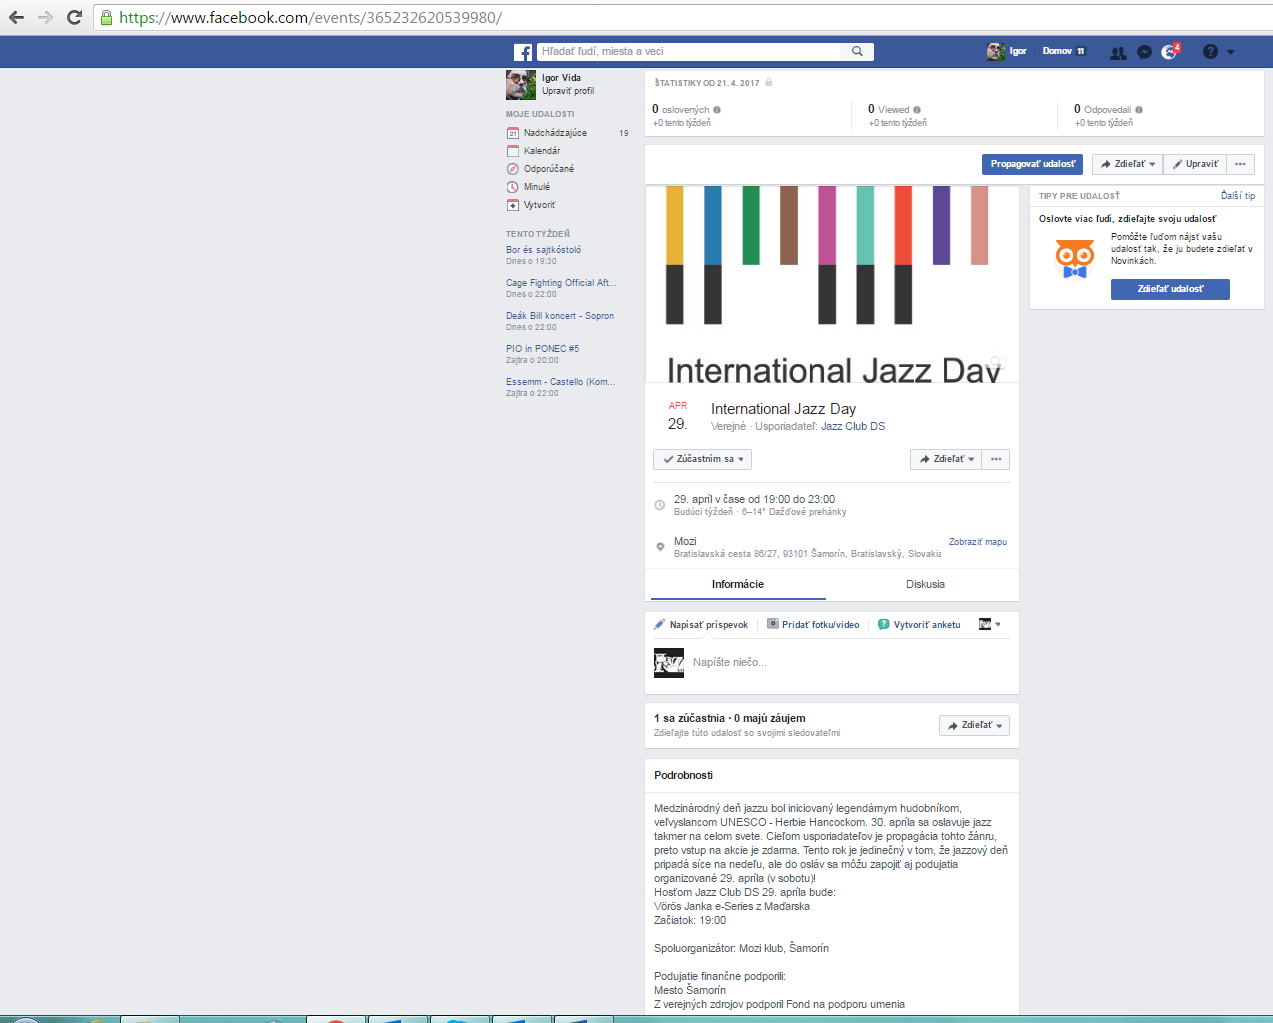Viewport: 1273px width, 1023px height.
Task: Reload the page in the browser
Action: (x=74, y=17)
